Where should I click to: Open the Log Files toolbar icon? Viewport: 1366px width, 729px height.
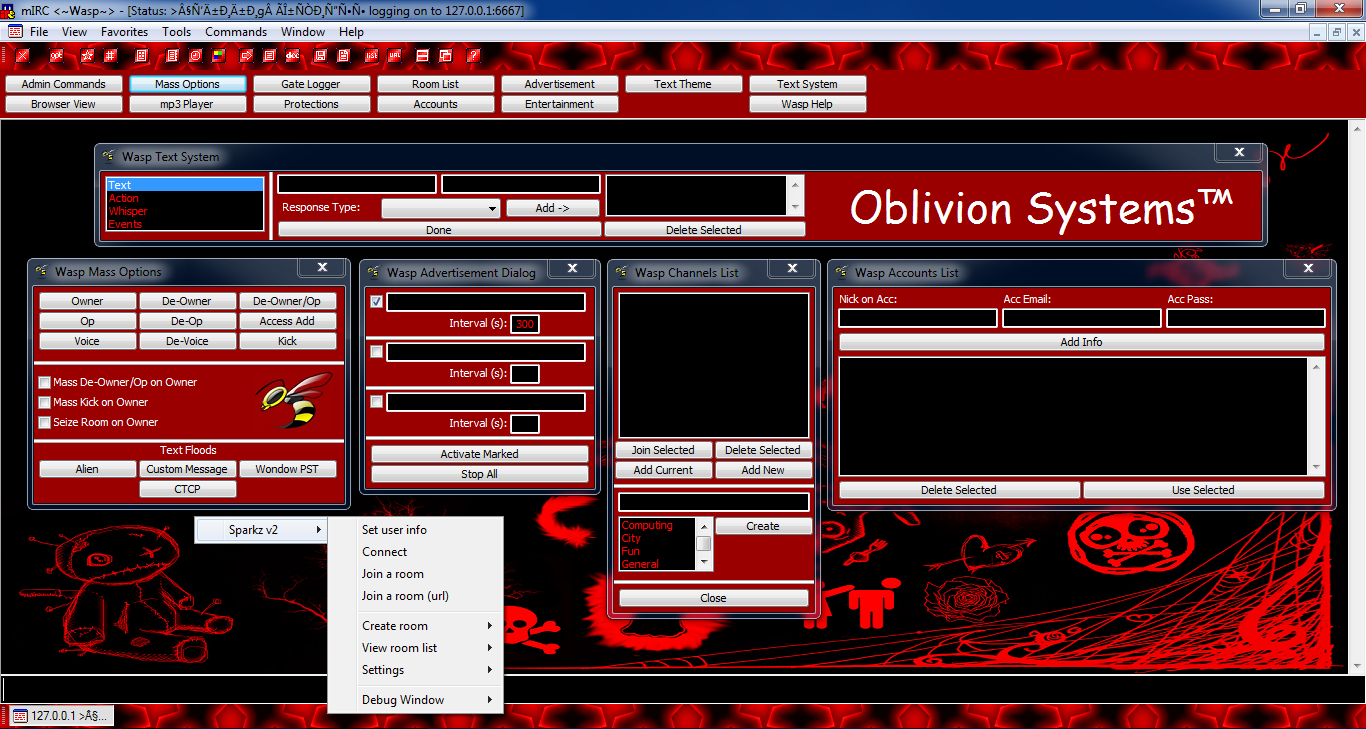click(344, 56)
